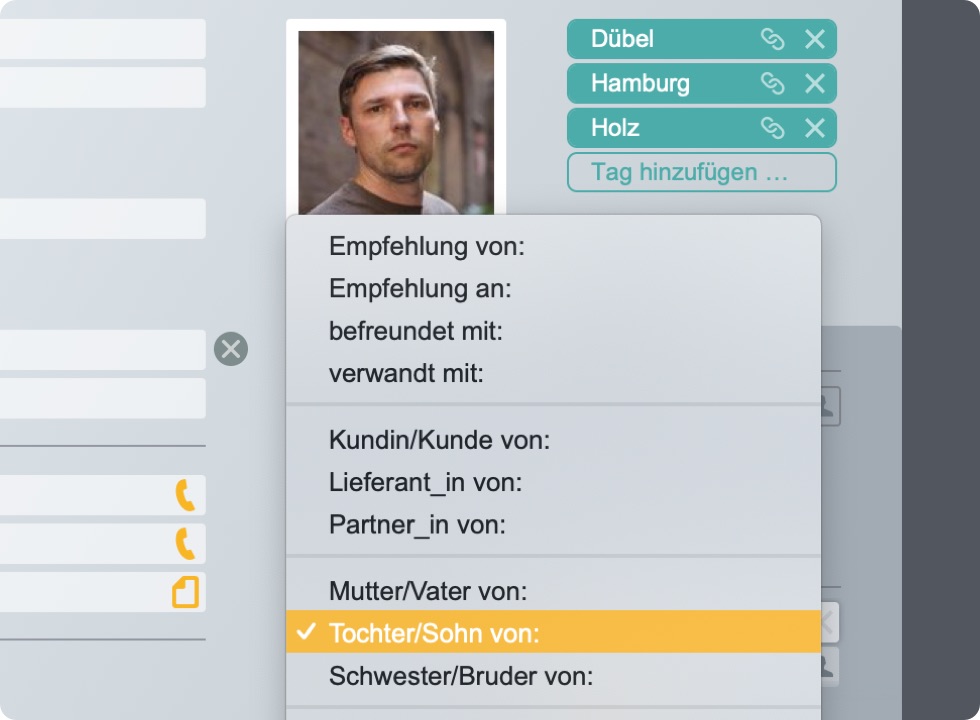Click the Tag hinzufügen input field

[x=701, y=172]
